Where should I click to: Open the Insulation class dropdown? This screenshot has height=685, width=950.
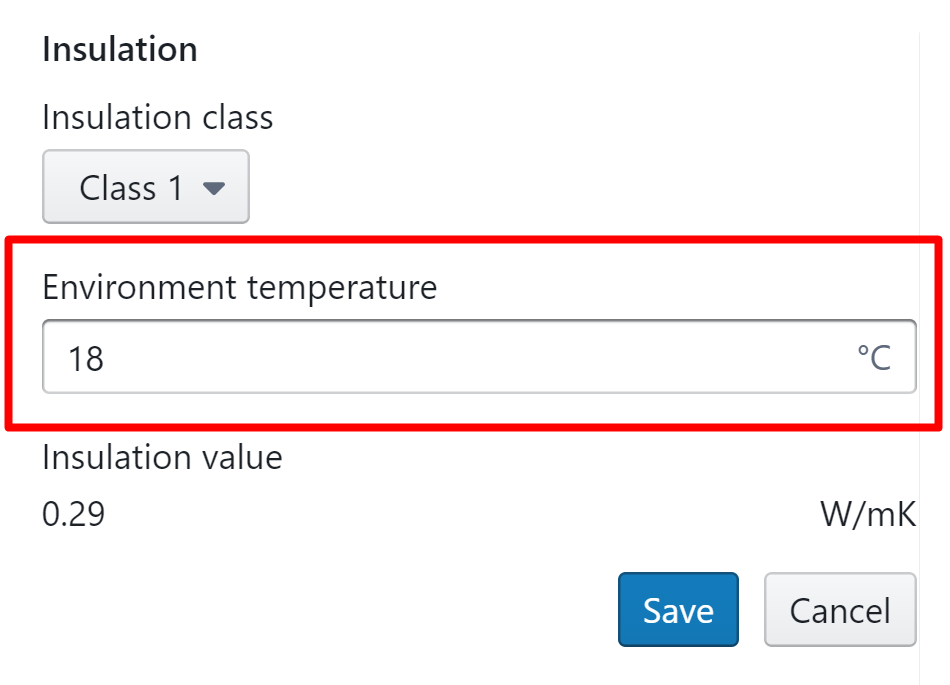coord(146,187)
